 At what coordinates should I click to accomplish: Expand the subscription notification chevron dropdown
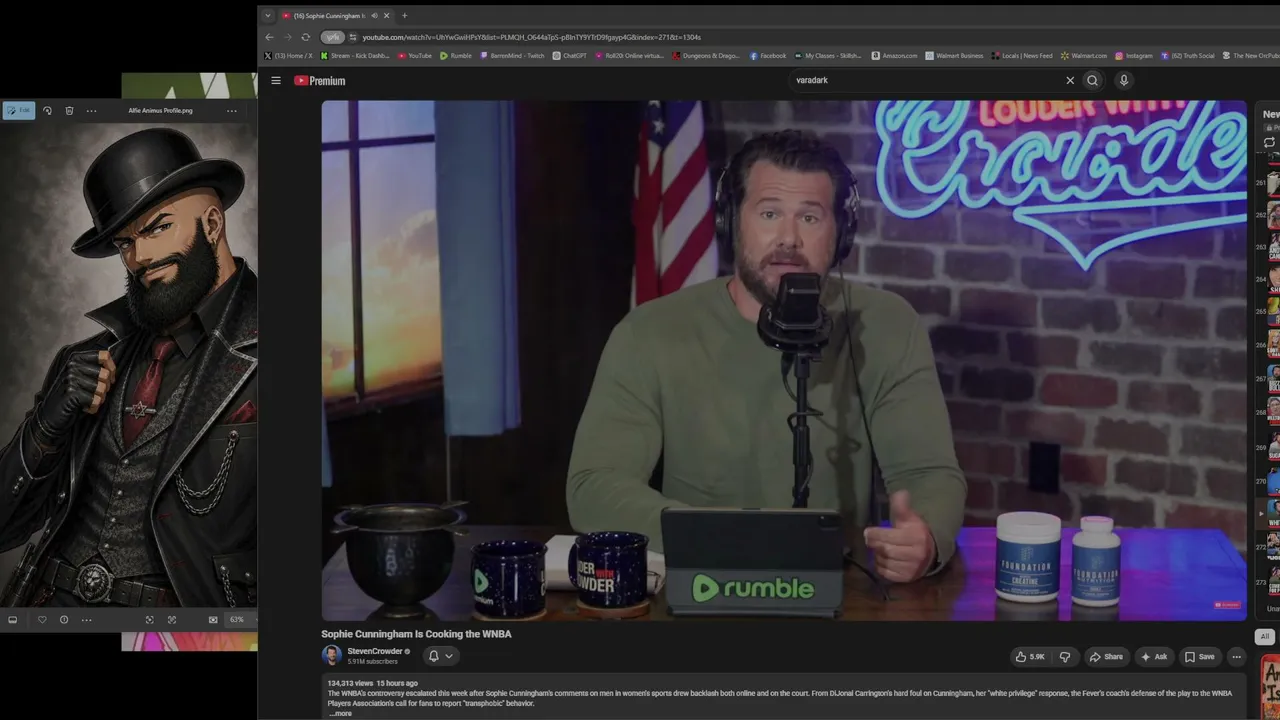click(448, 657)
